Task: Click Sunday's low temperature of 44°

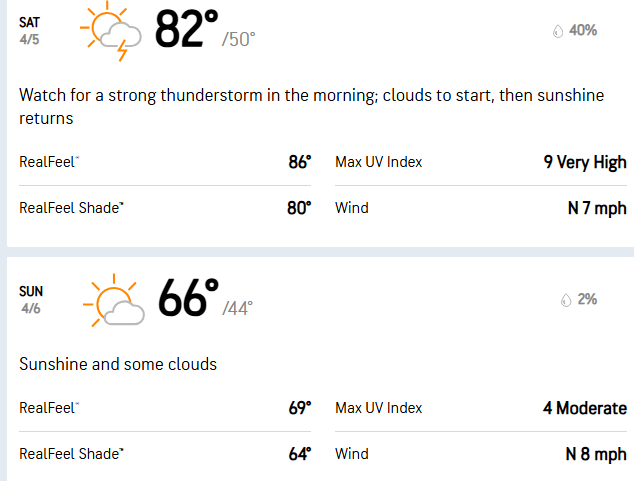Action: [x=238, y=307]
